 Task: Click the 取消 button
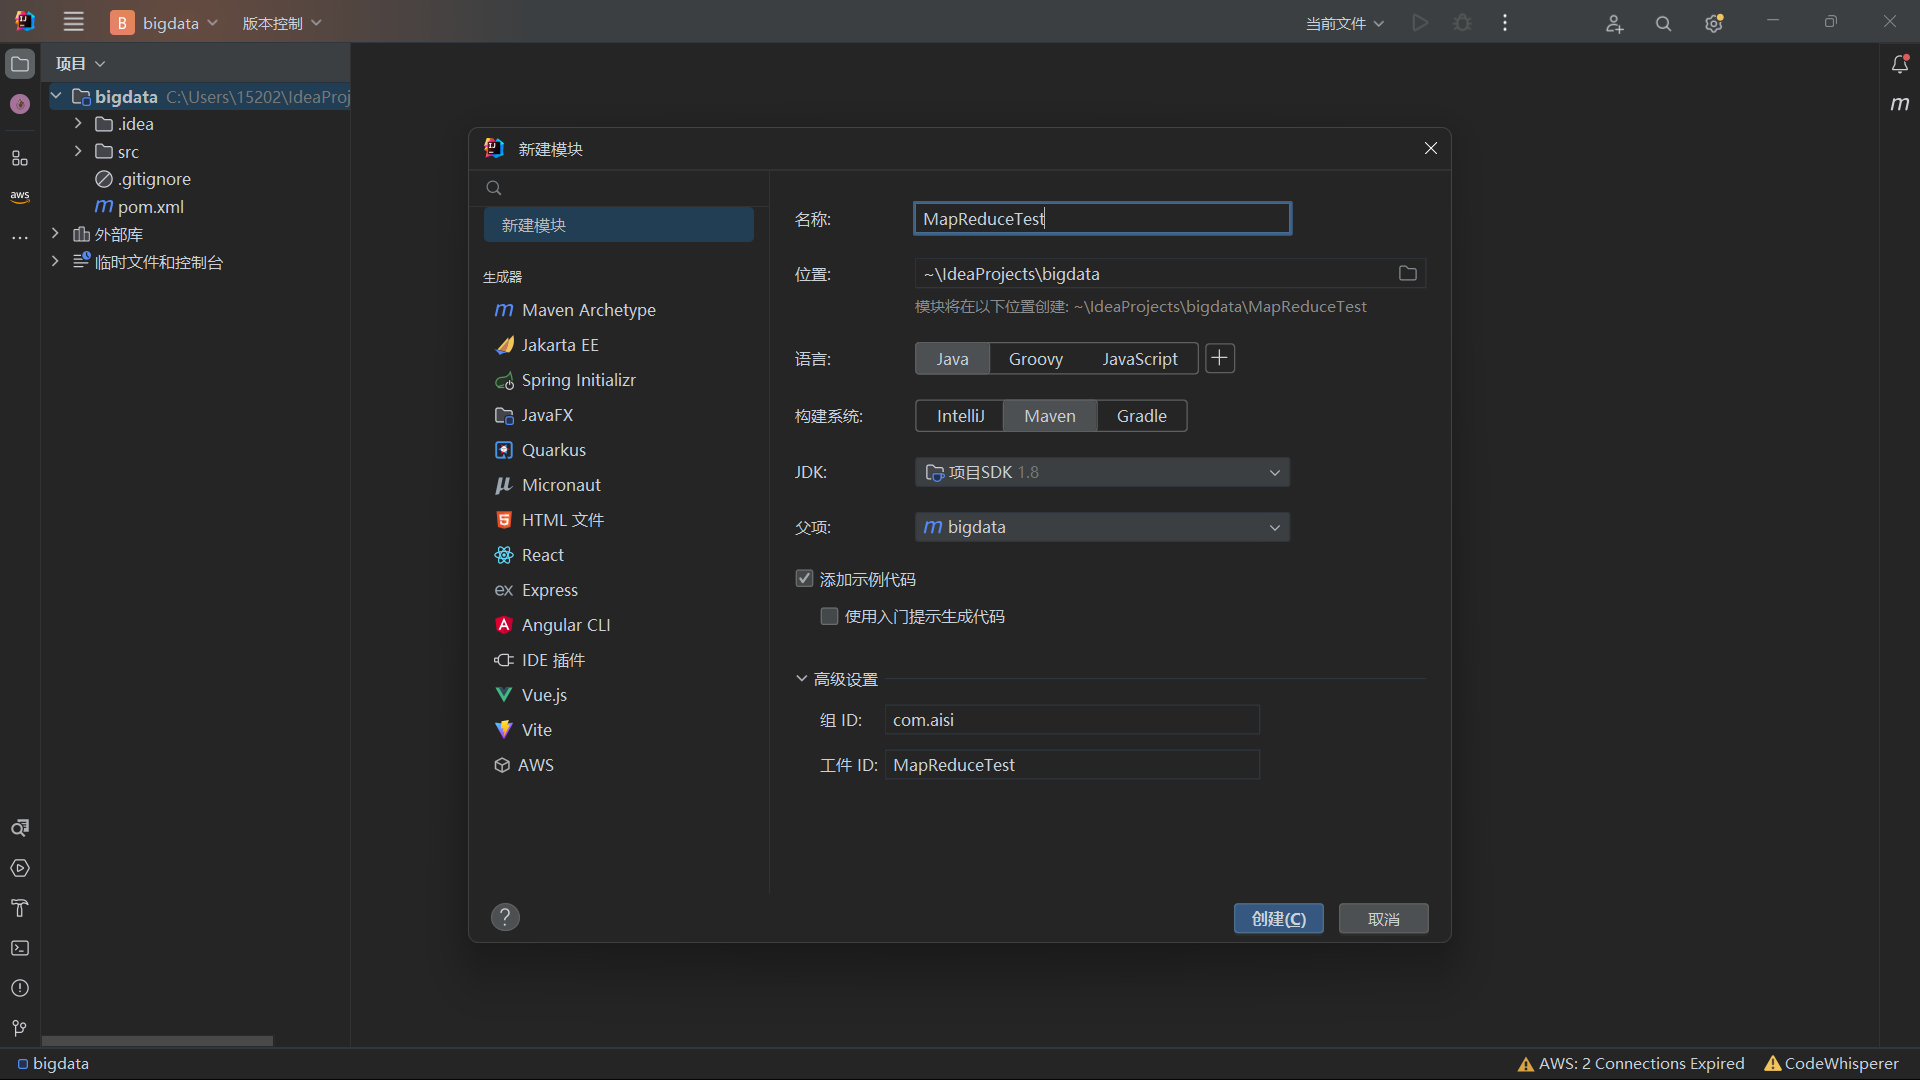pyautogui.click(x=1383, y=919)
